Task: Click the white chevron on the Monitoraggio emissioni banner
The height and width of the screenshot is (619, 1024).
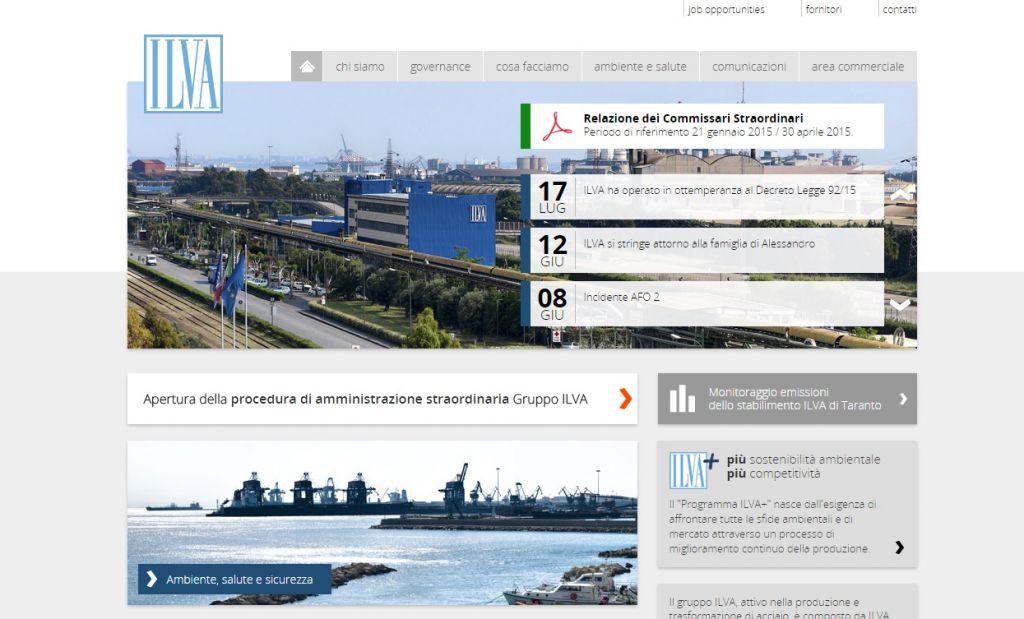Action: [903, 398]
